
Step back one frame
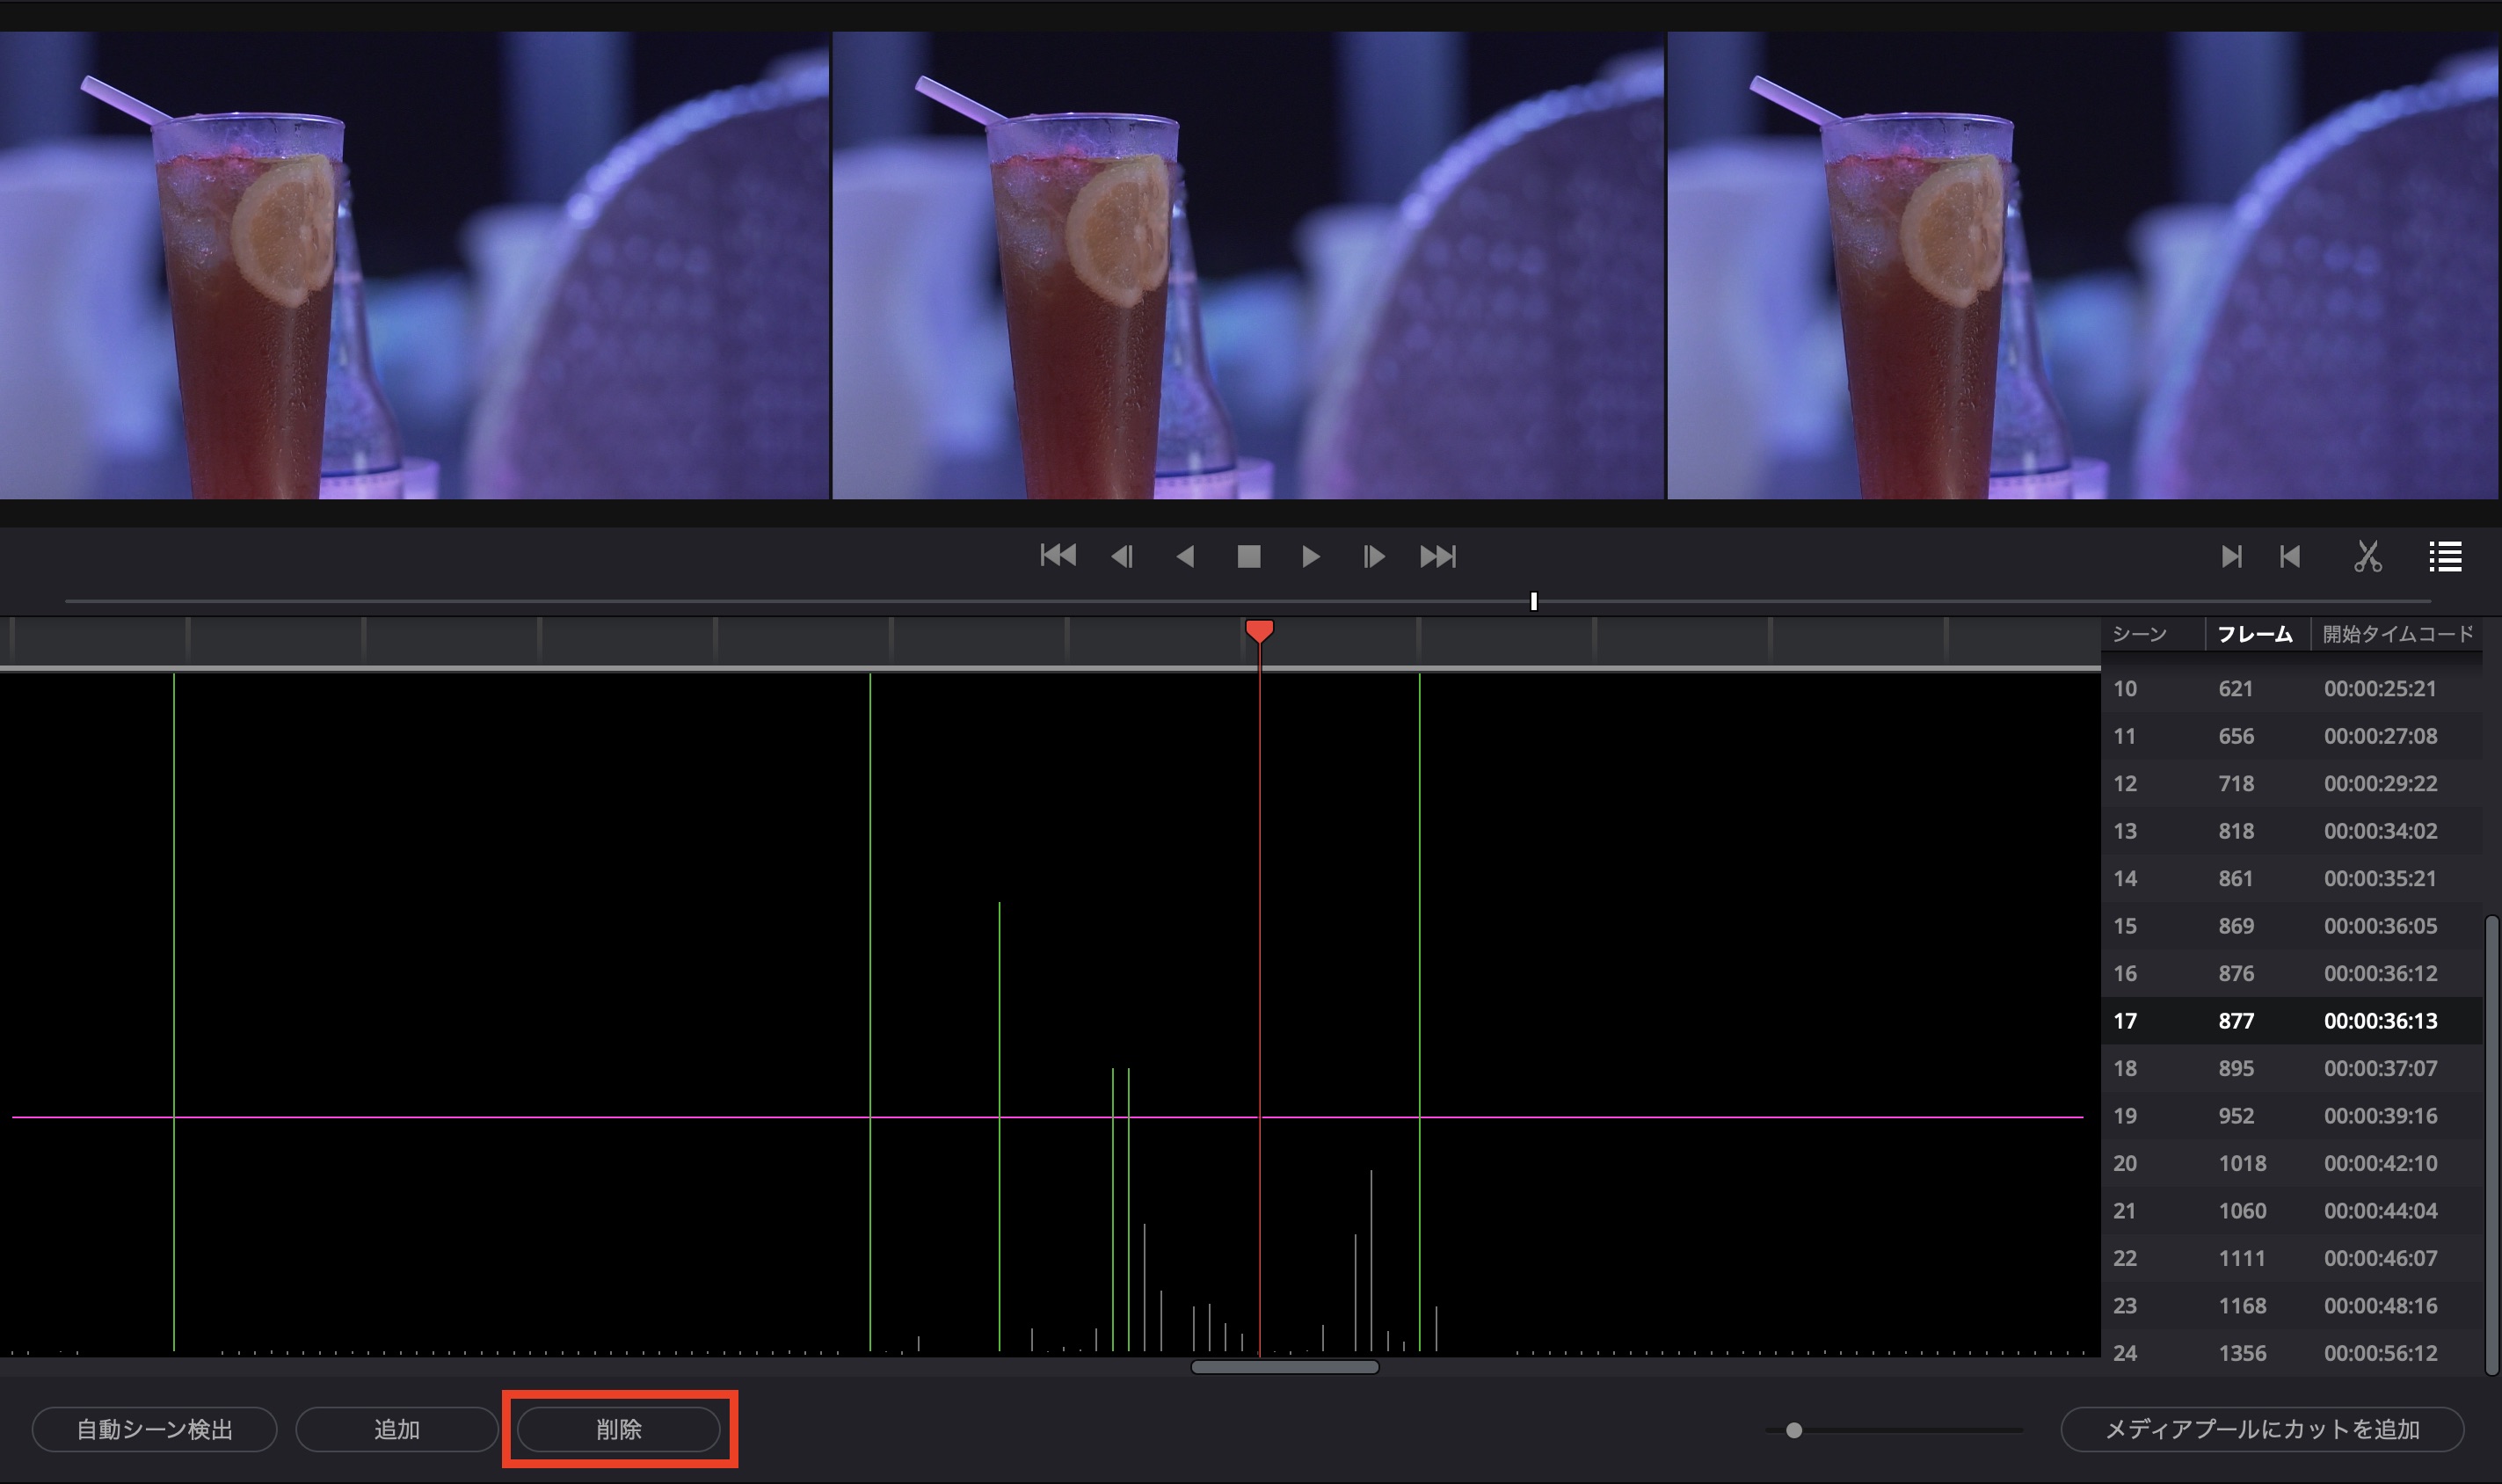(x=1122, y=556)
